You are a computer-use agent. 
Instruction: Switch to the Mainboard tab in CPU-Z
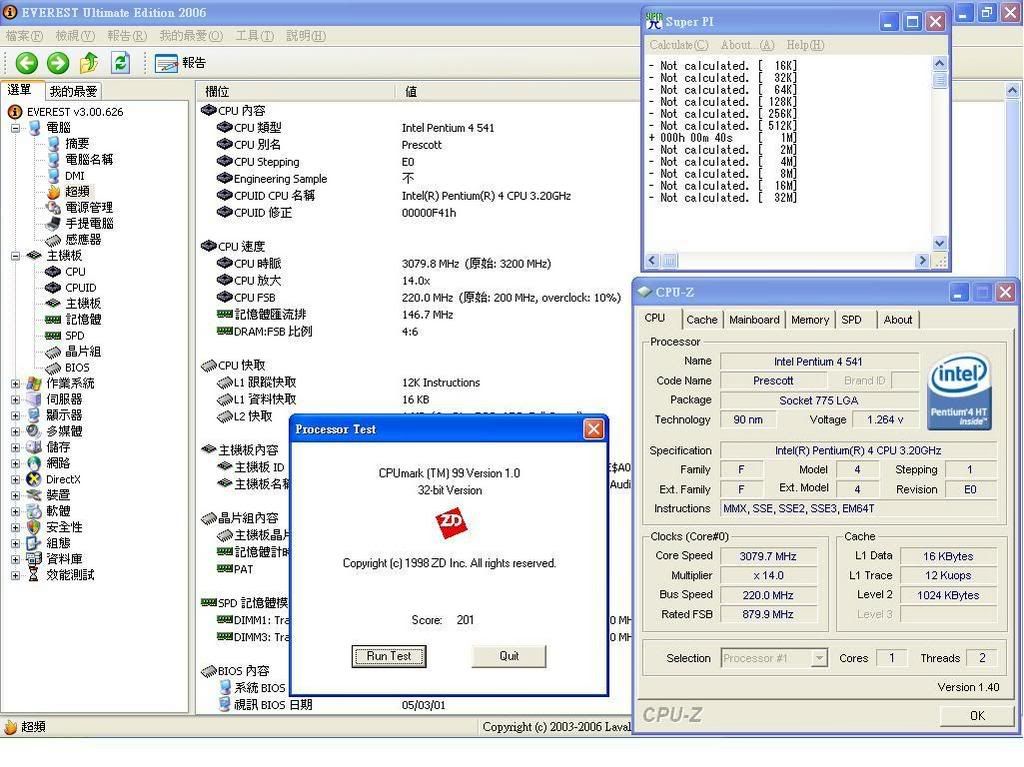754,319
